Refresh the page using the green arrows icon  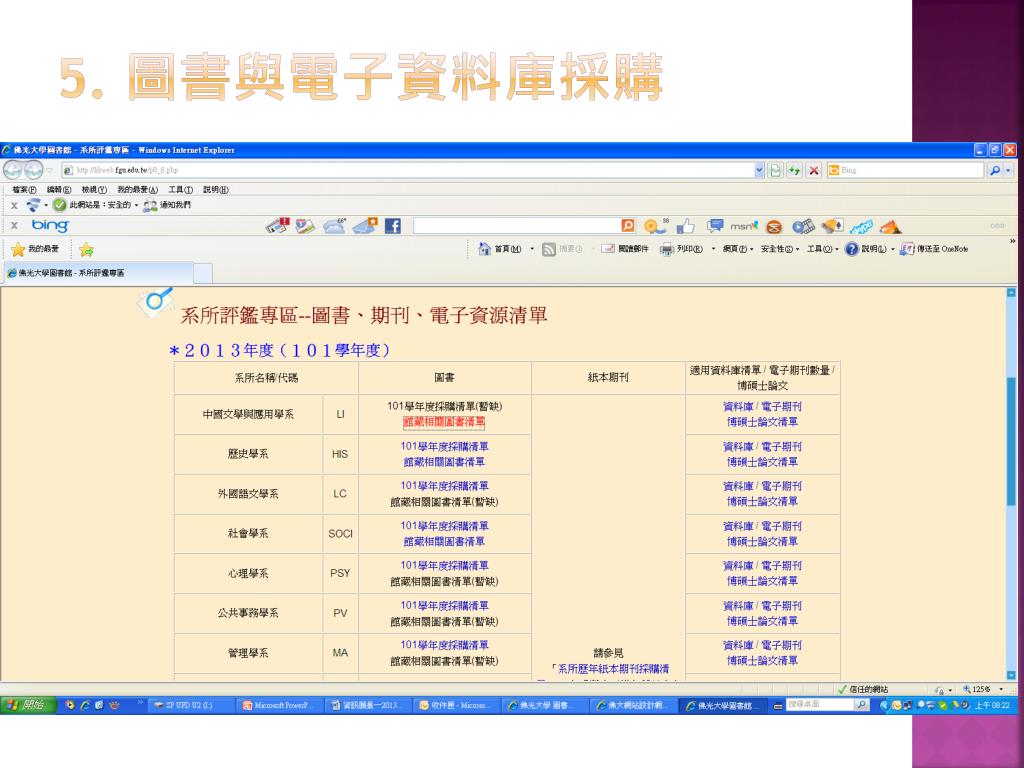(x=794, y=170)
